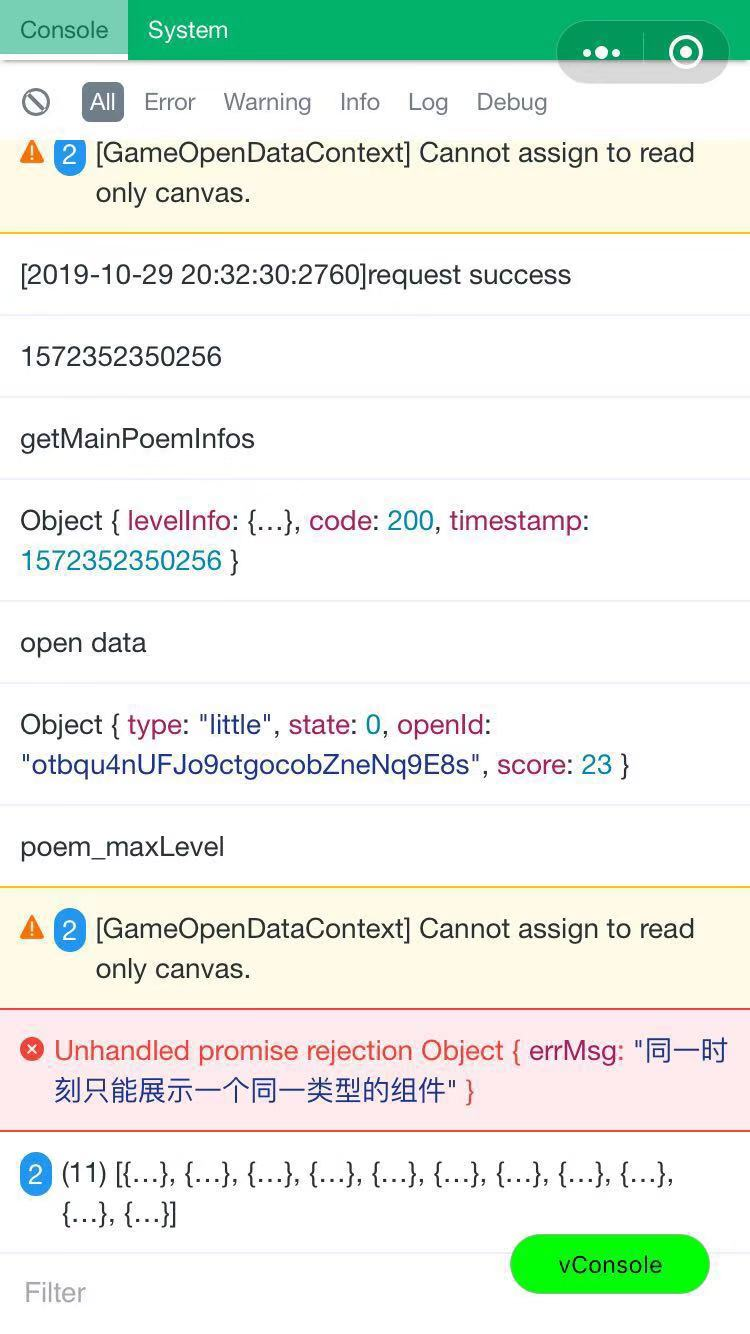Tap the mini program close target icon
Viewport: 750px width, 1334px height.
pos(686,52)
